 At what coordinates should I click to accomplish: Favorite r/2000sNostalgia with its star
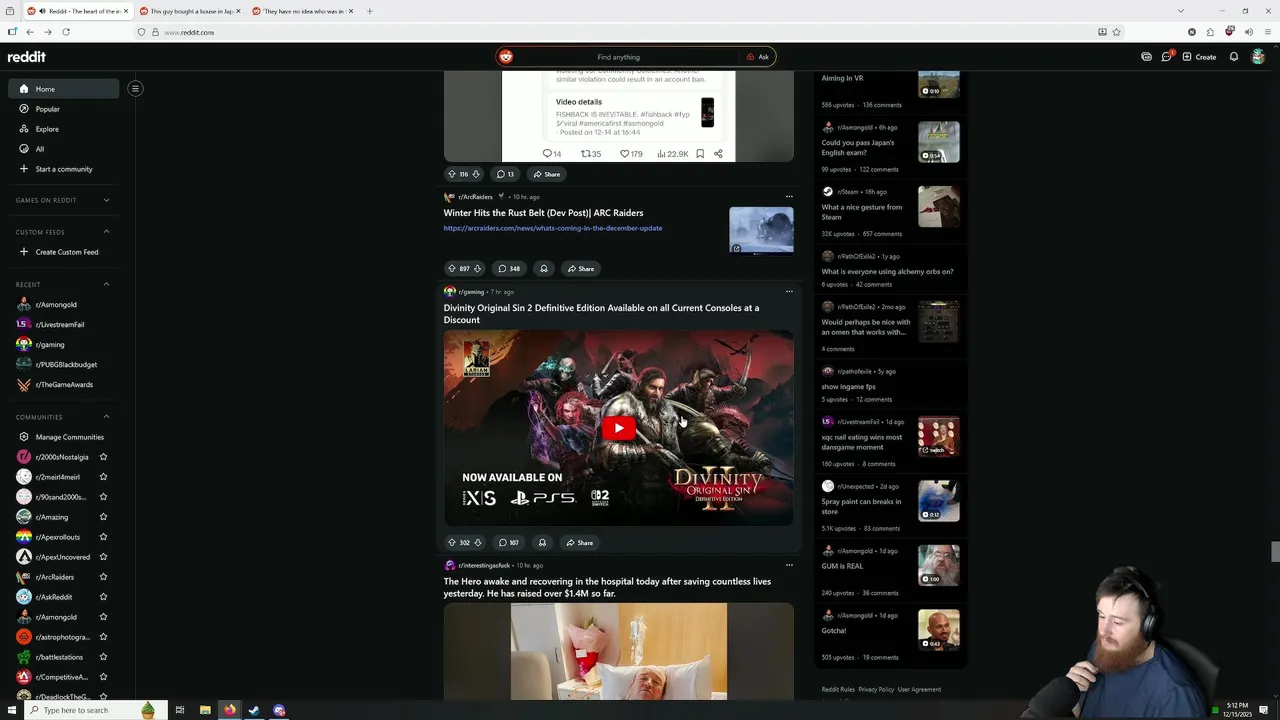coord(103,457)
